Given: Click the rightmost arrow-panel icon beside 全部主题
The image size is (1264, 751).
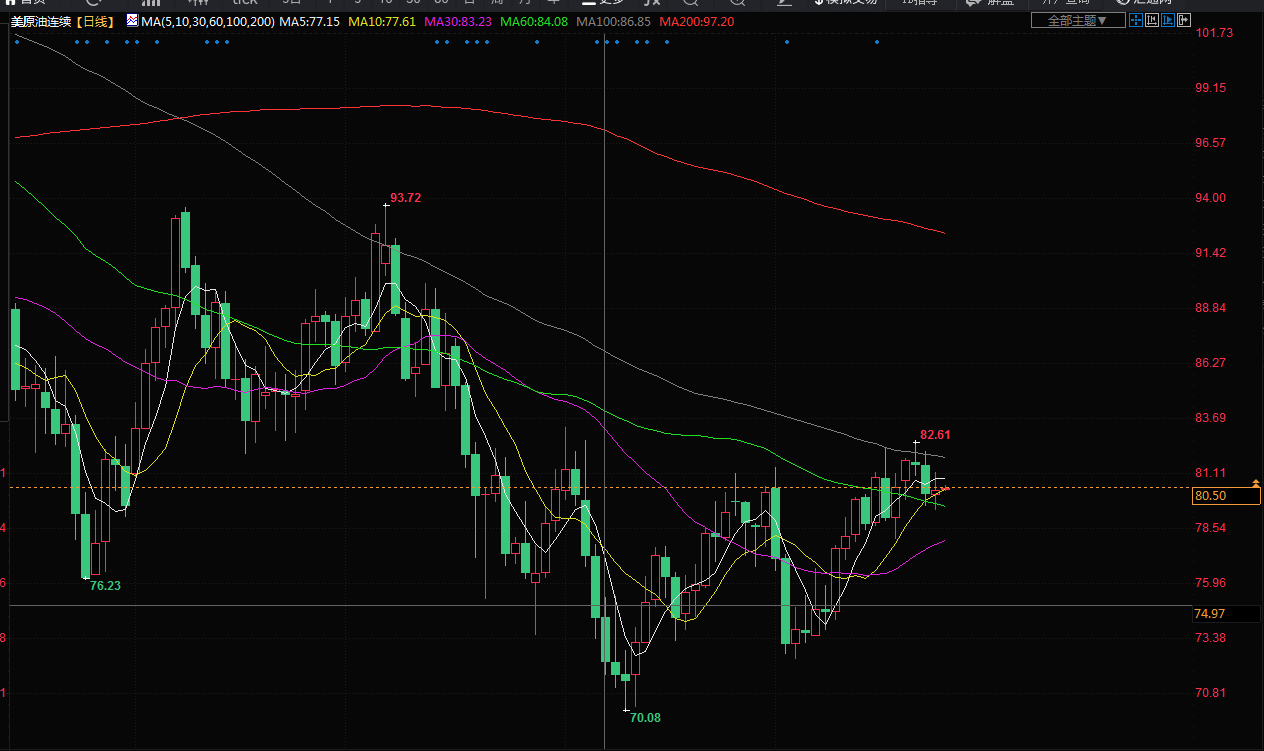Looking at the screenshot, I should (x=1185, y=20).
